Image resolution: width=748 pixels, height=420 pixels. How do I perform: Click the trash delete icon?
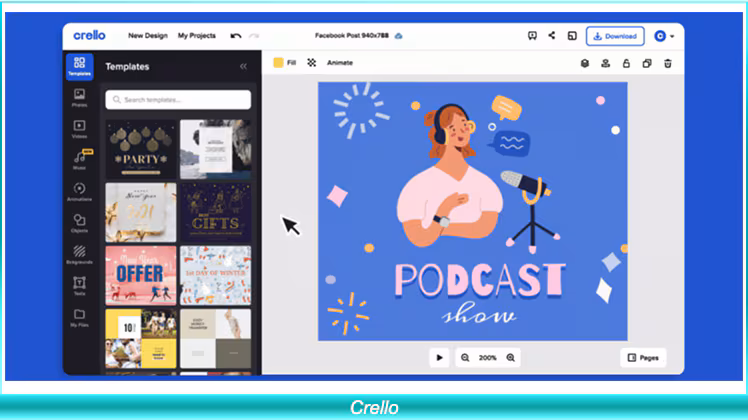coord(668,63)
